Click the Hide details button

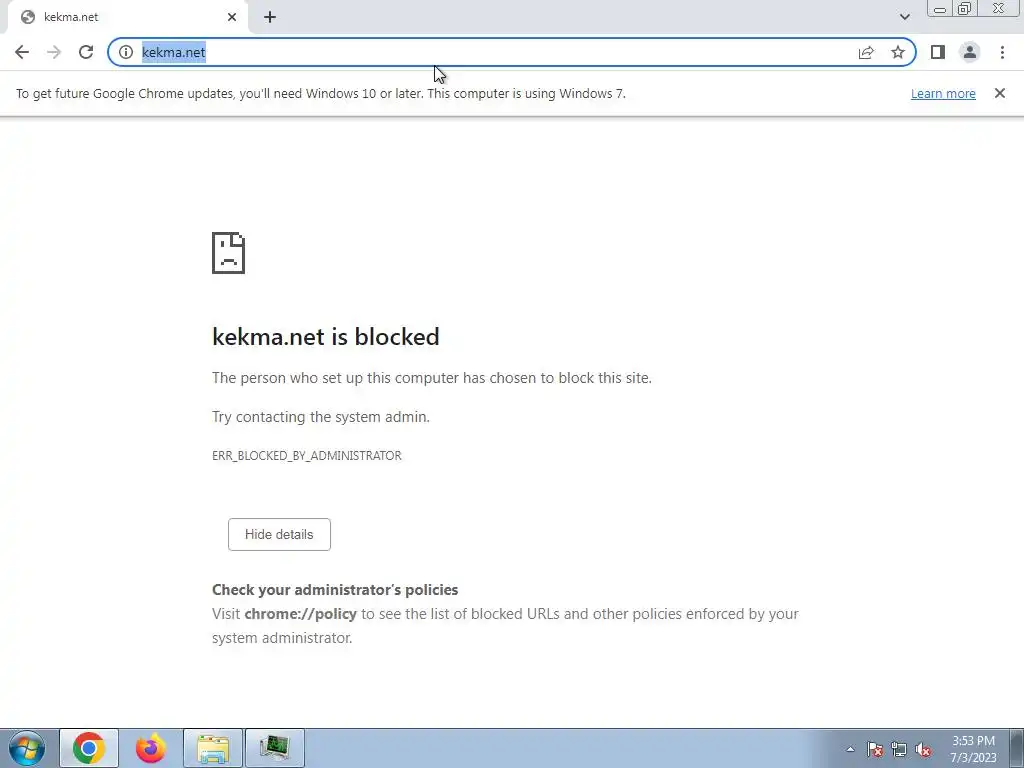tap(279, 534)
